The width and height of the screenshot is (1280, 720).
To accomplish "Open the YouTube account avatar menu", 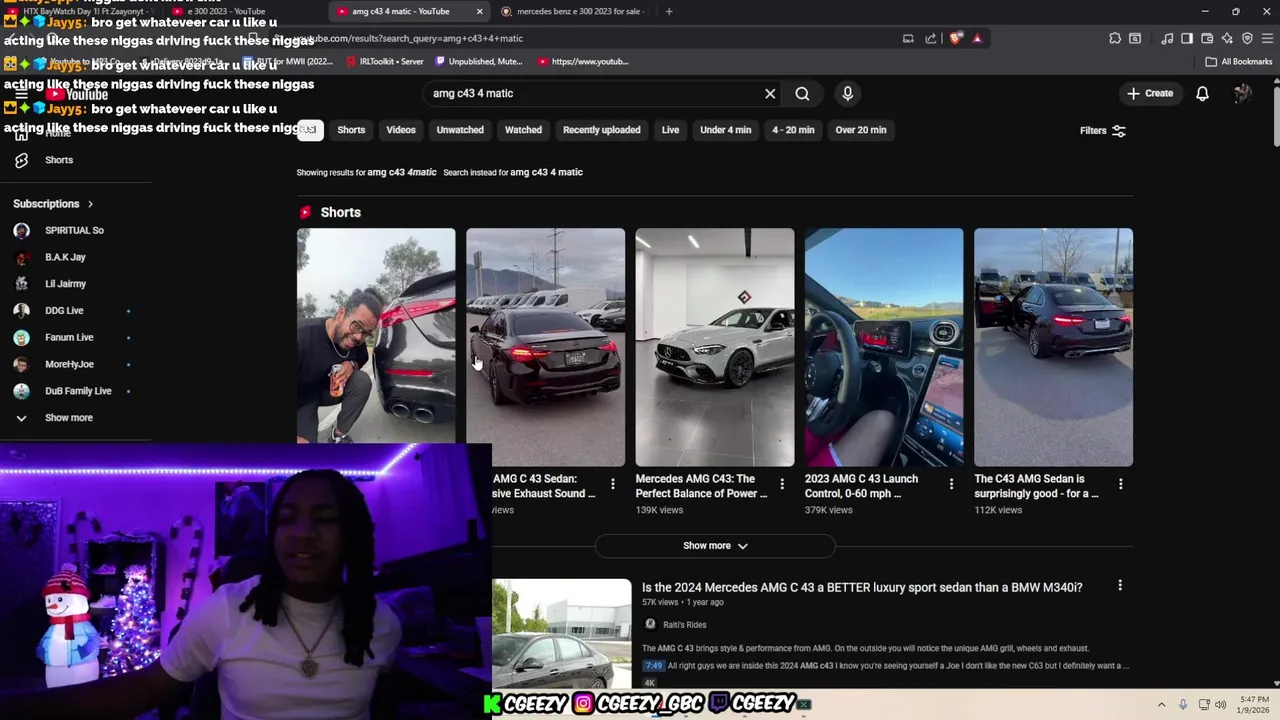I will tap(1242, 93).
